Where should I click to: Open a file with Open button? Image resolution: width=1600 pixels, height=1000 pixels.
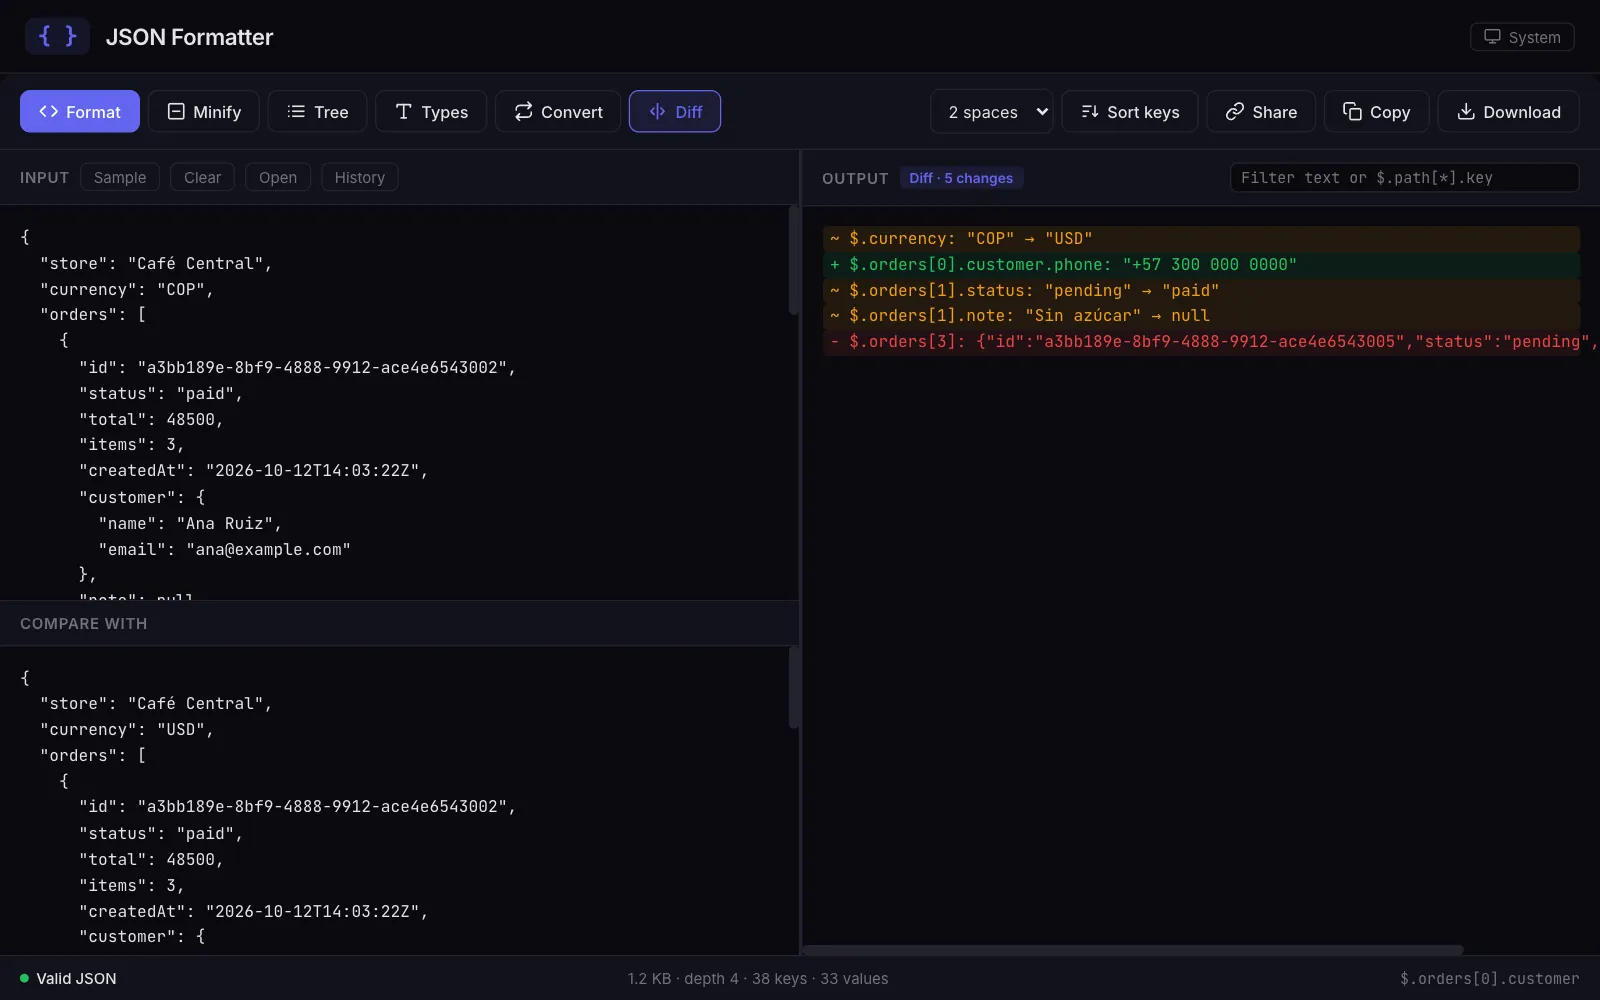[x=278, y=177]
